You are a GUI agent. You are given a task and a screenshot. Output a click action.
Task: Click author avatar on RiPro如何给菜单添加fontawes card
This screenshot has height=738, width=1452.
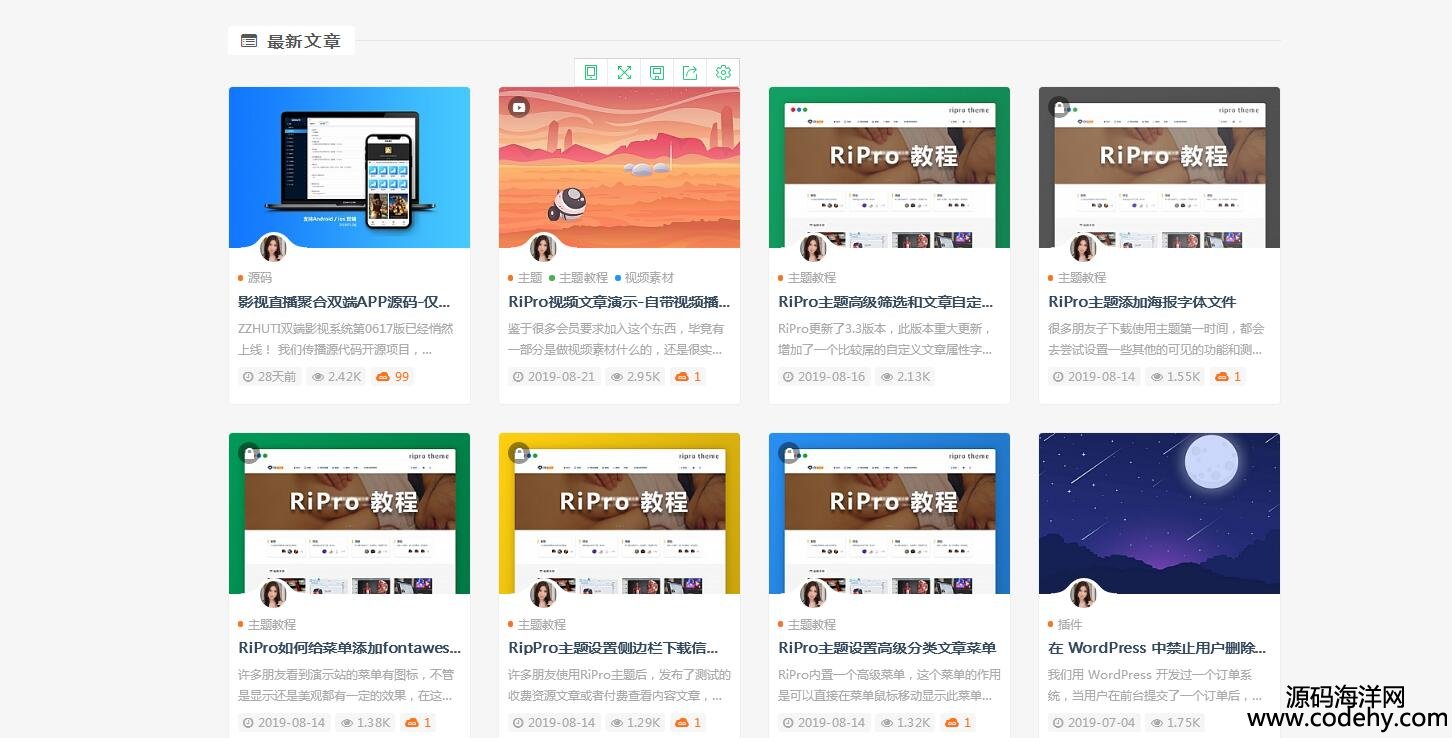(x=273, y=594)
